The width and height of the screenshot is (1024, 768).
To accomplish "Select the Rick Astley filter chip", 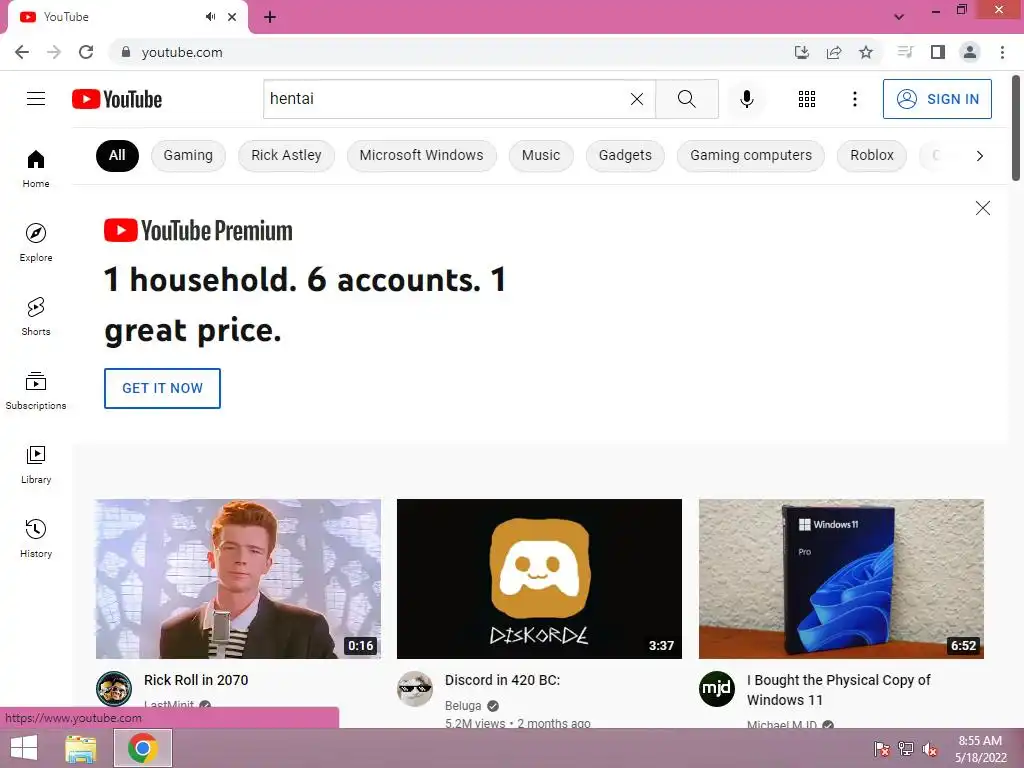I will click(286, 155).
